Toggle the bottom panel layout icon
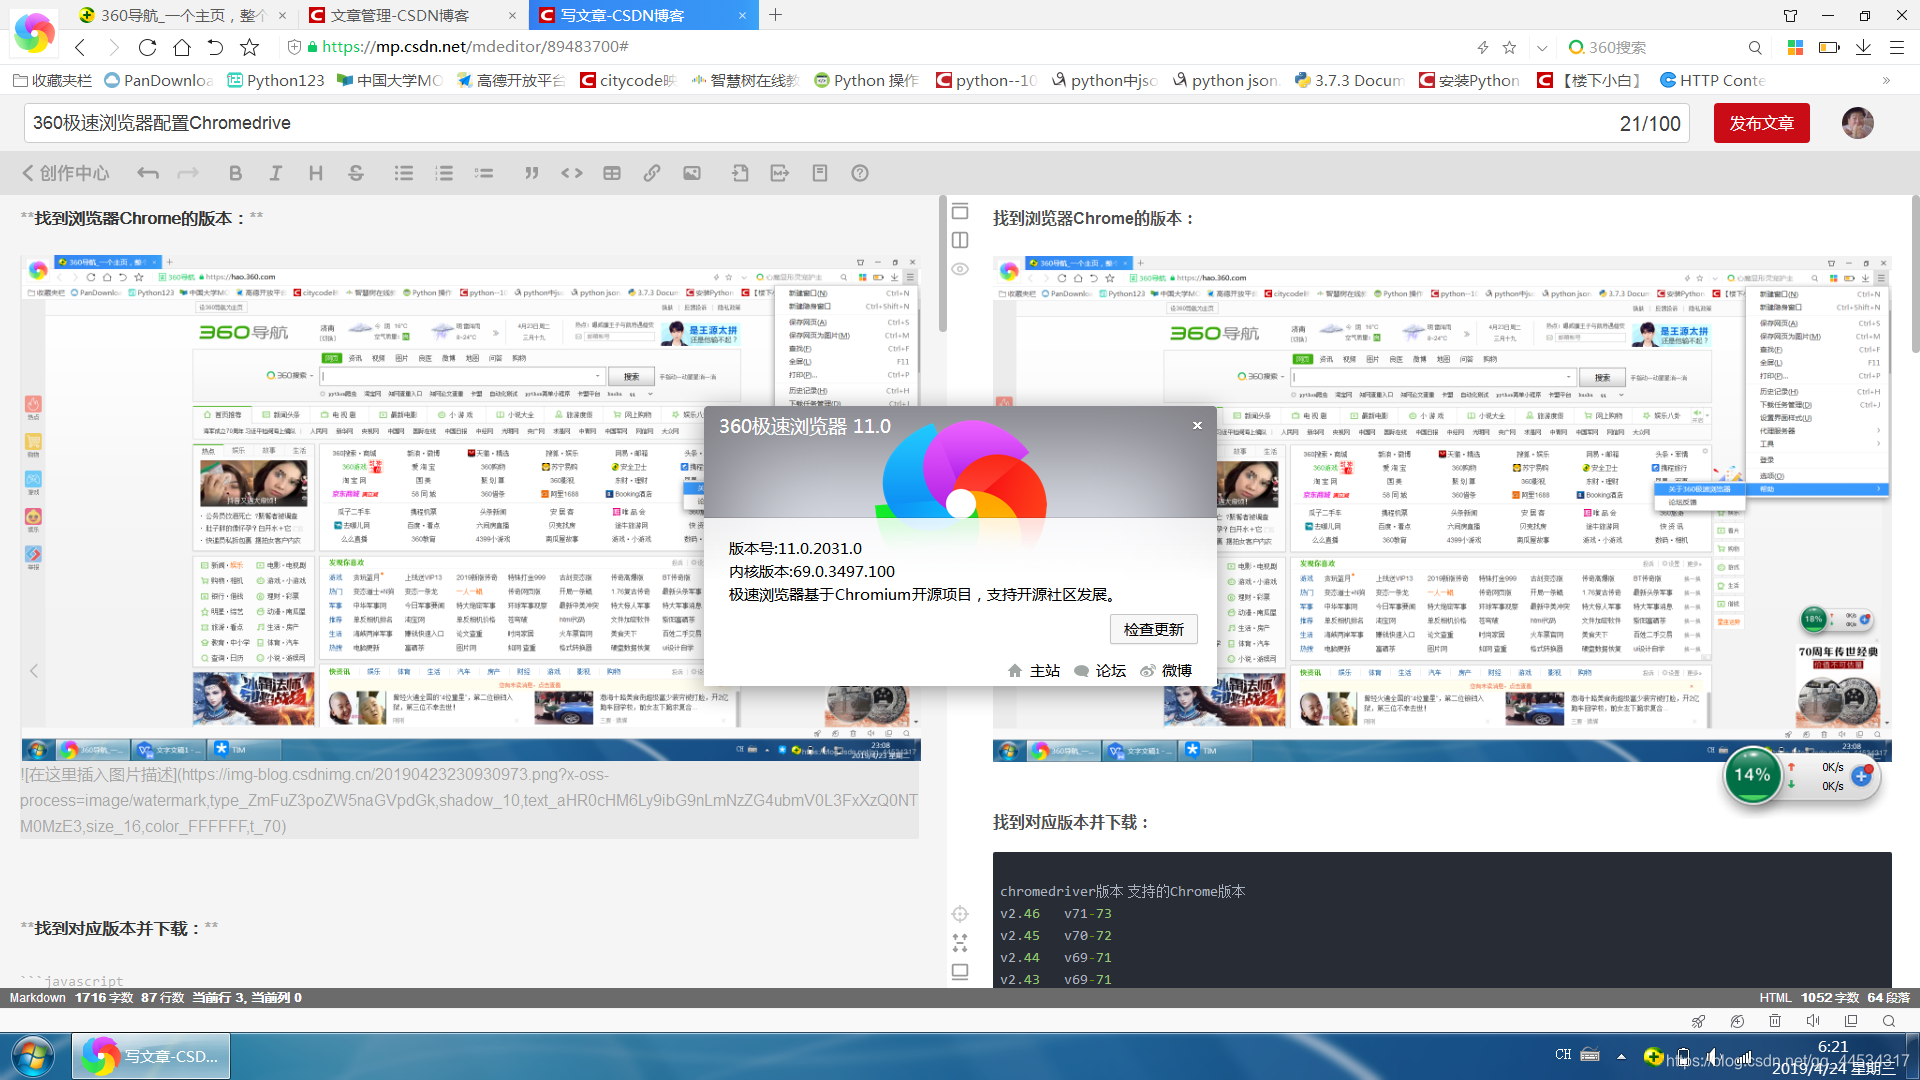Image resolution: width=1920 pixels, height=1080 pixels. tap(960, 972)
